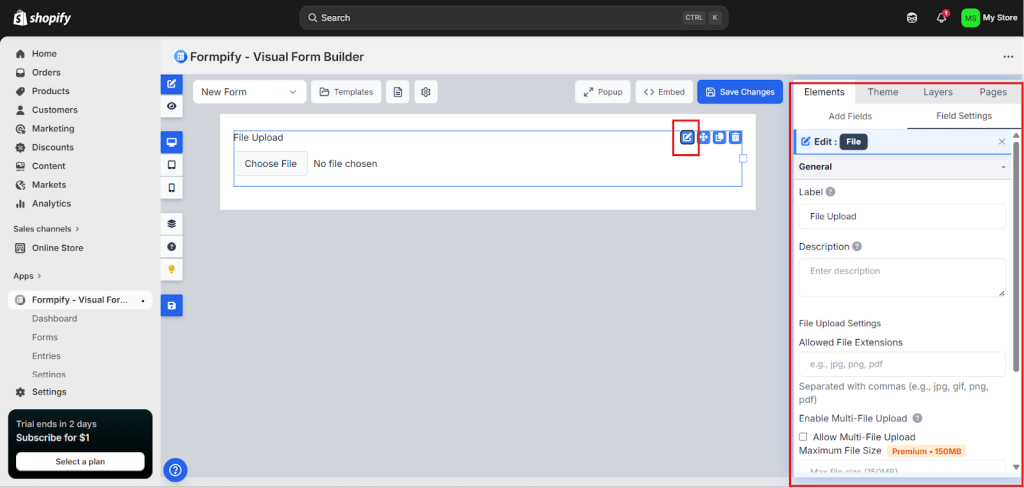Image resolution: width=1024 pixels, height=488 pixels.
Task: Click the Shopify notifications bell
Action: (x=940, y=18)
